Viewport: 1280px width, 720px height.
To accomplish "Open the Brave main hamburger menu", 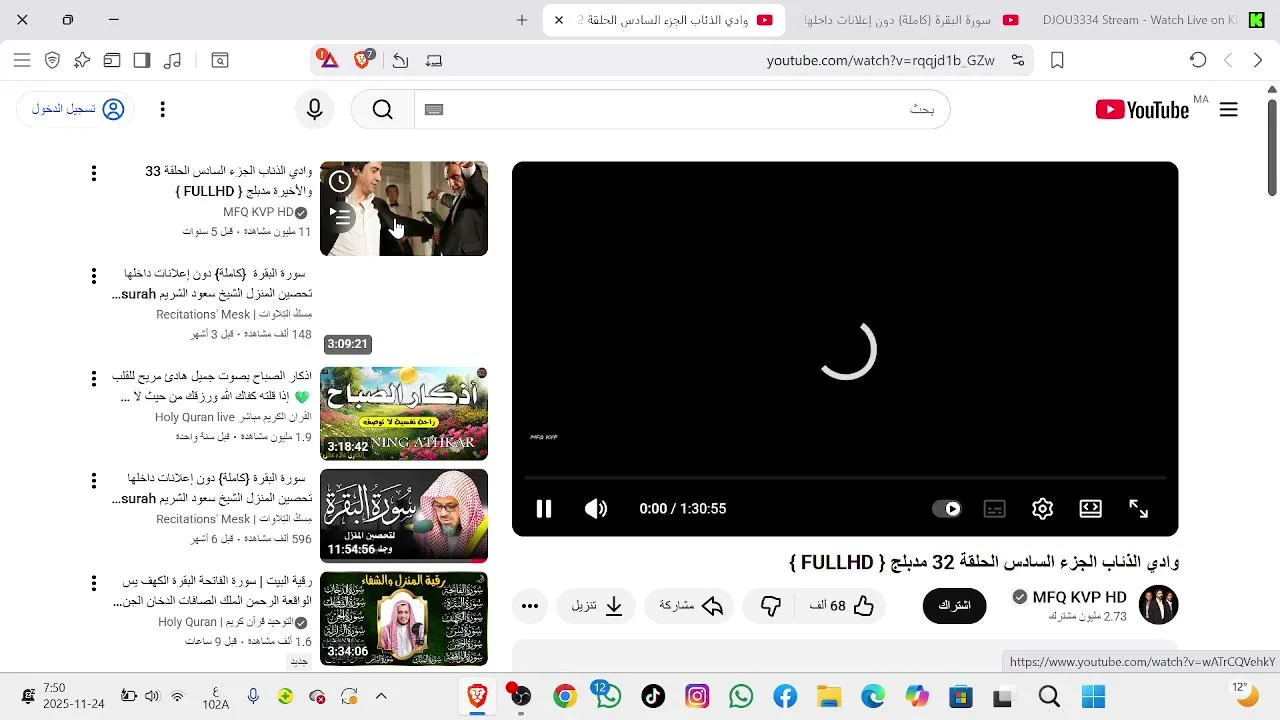I will 22,60.
